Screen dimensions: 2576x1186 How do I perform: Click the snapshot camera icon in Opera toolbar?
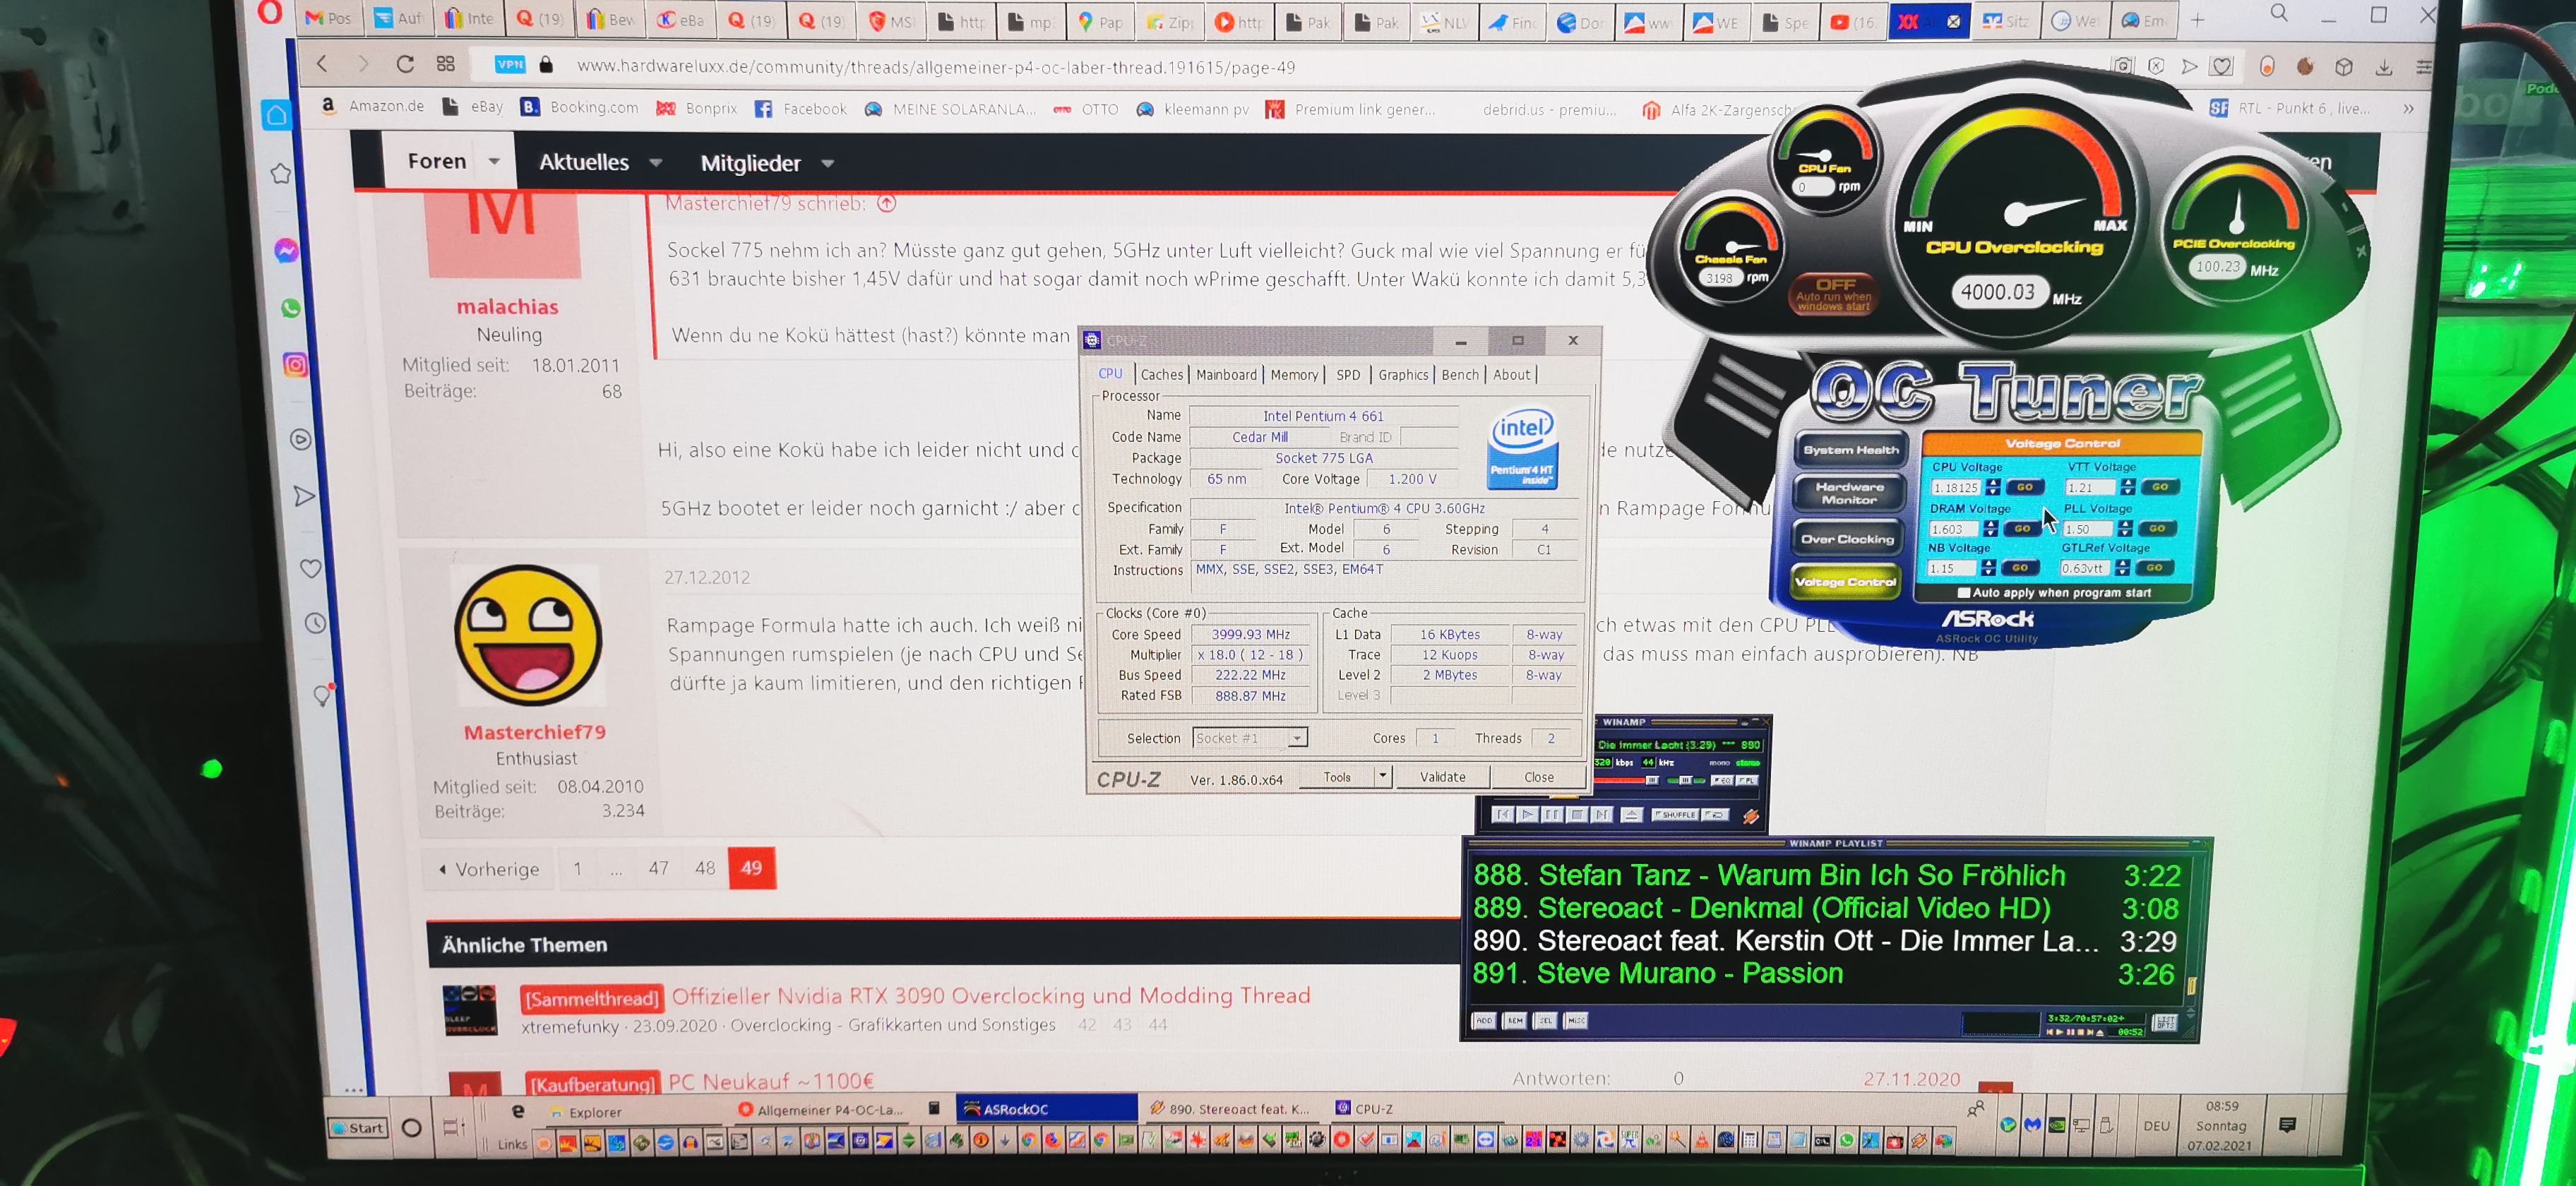pyautogui.click(x=2121, y=66)
